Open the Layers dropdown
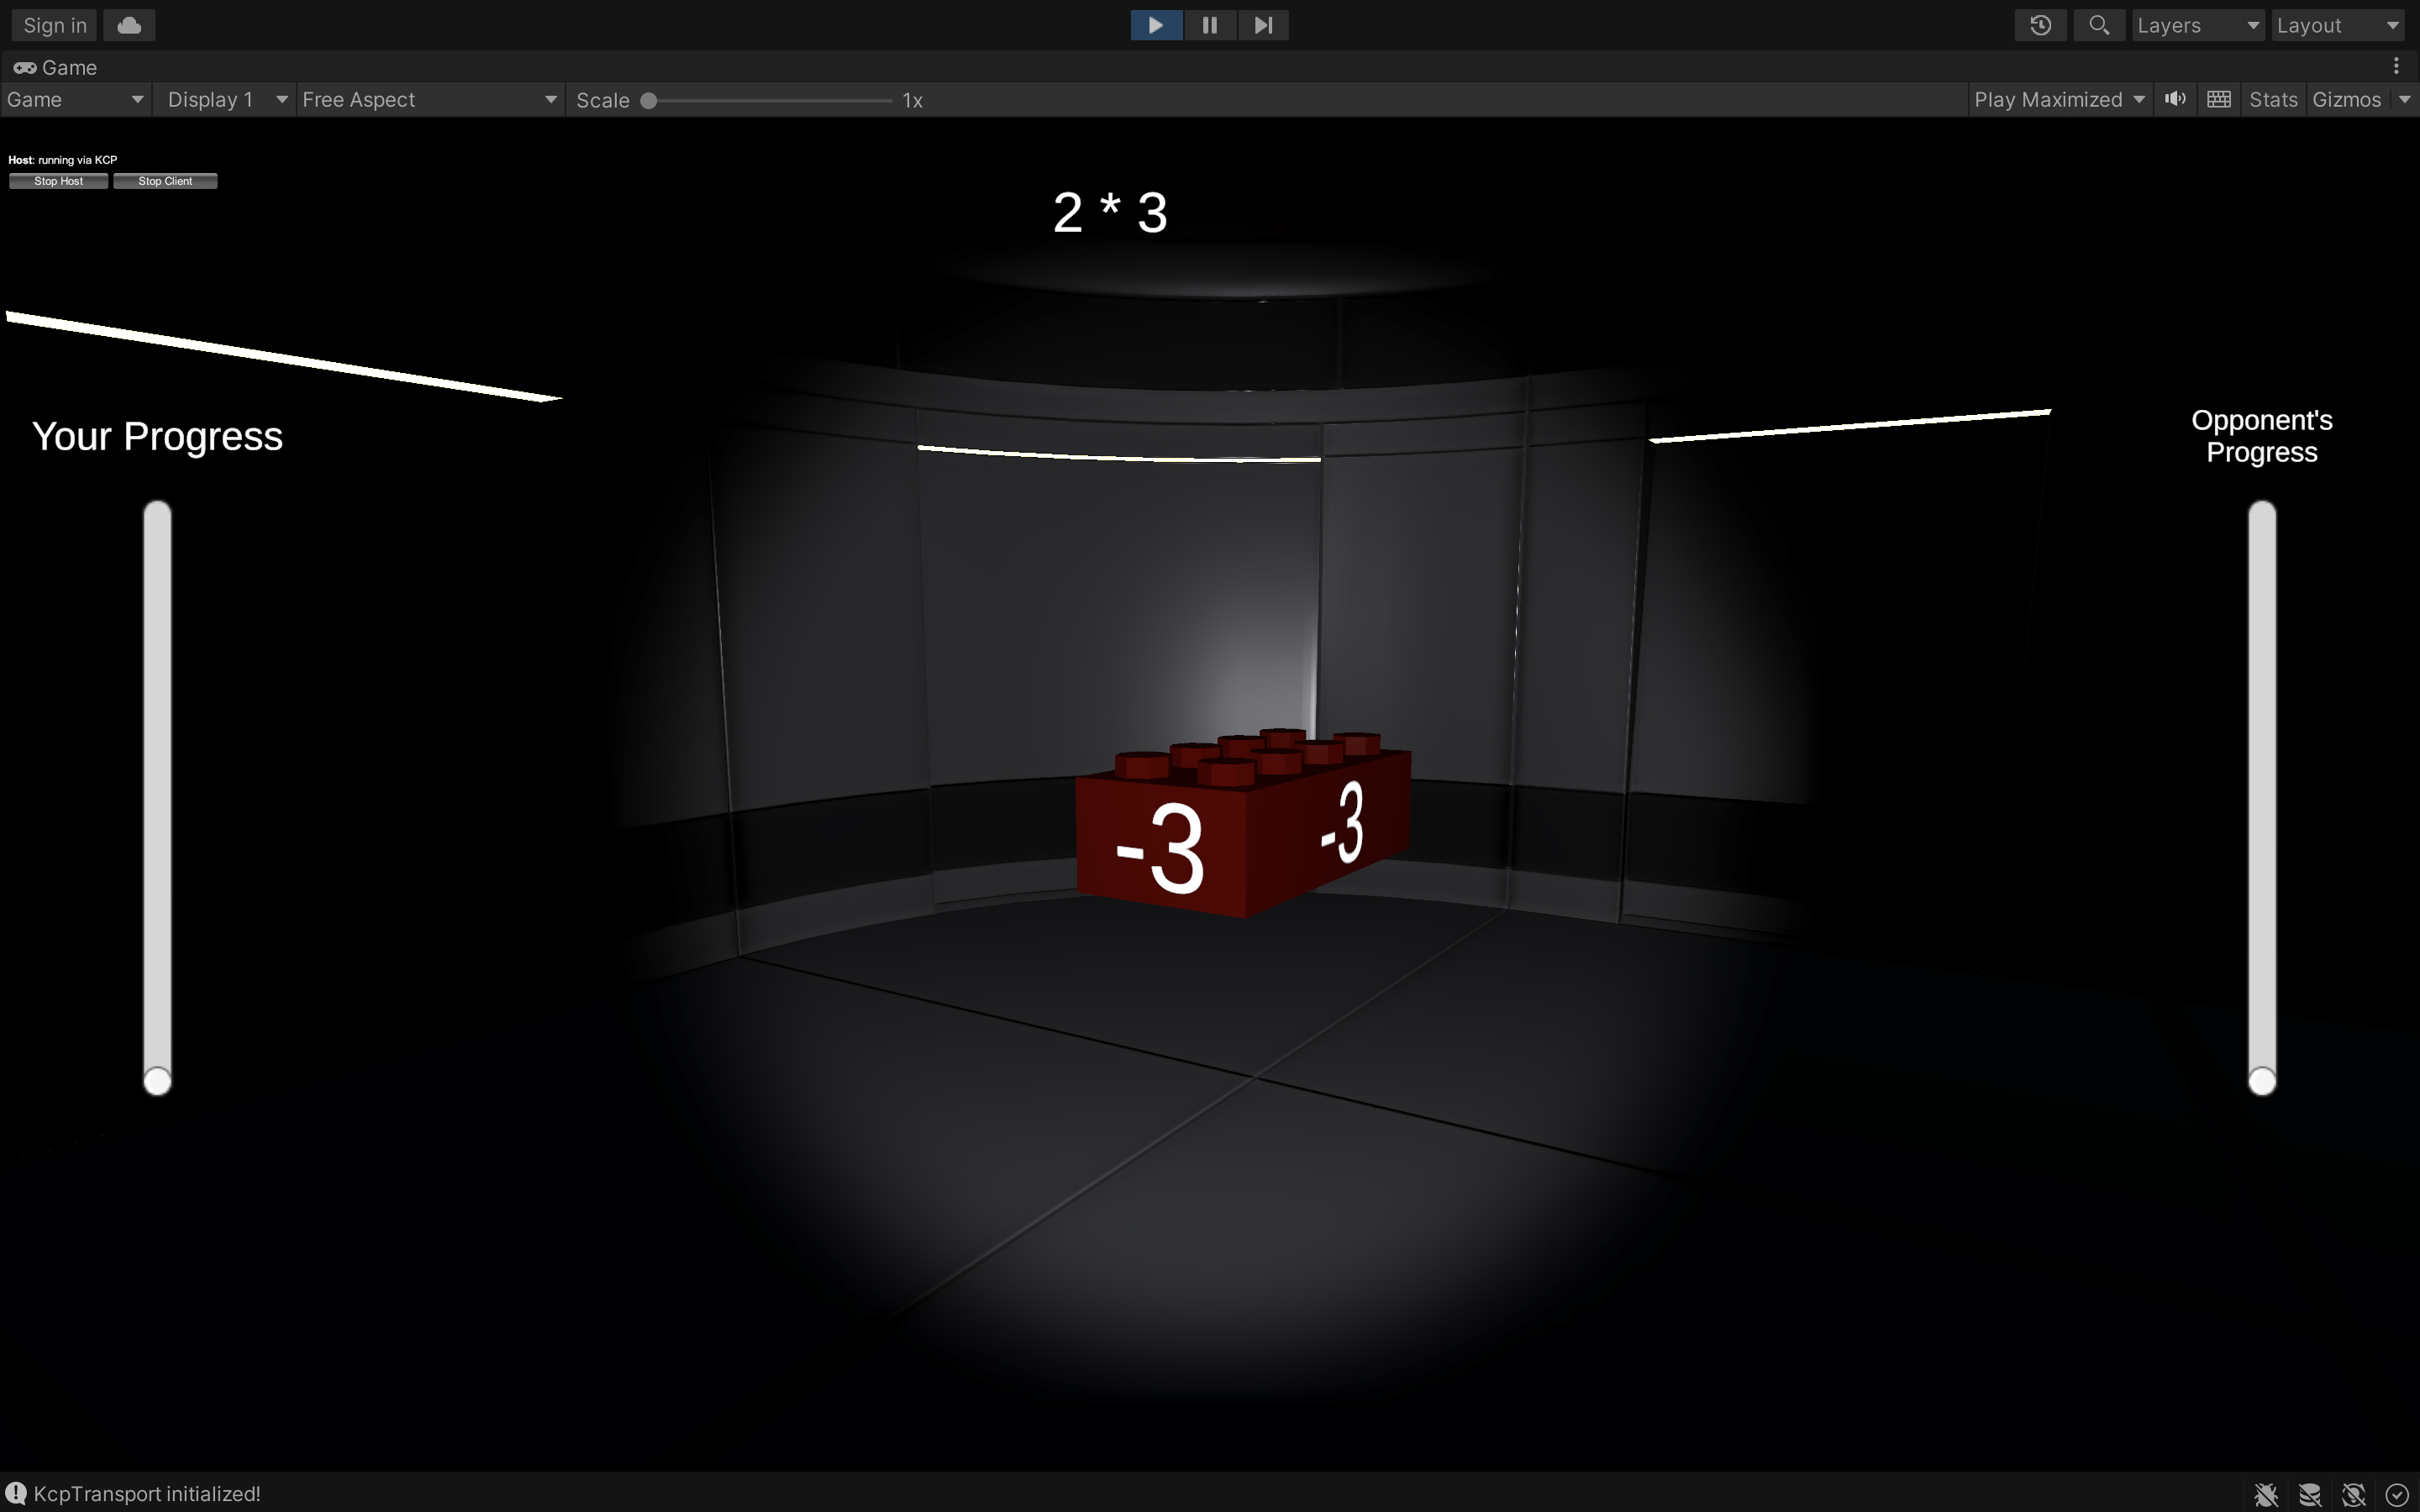Image resolution: width=2420 pixels, height=1512 pixels. pos(2197,25)
